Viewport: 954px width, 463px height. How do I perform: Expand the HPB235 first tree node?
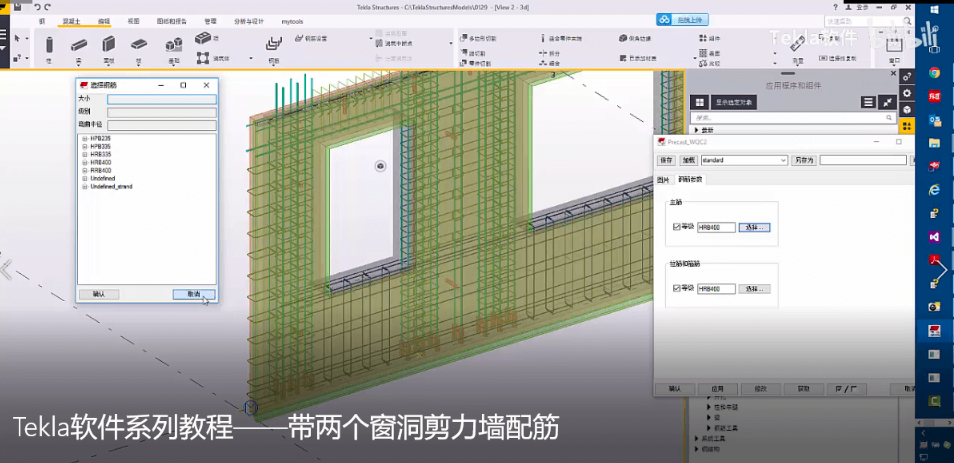tap(85, 139)
